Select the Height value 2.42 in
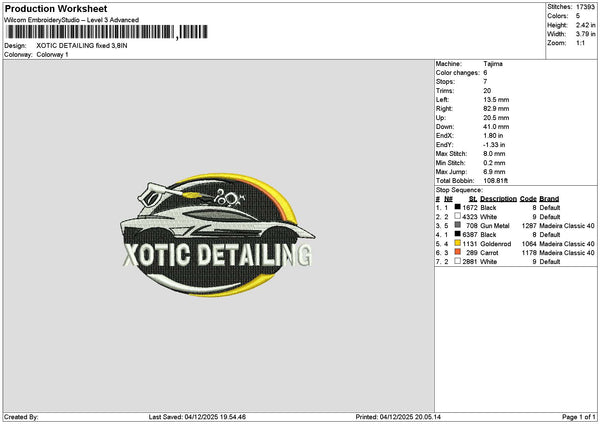The image size is (600, 424). [x=585, y=25]
